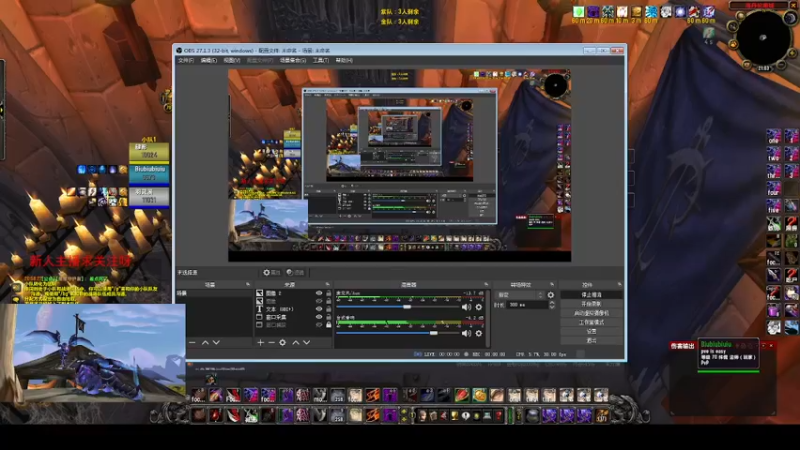800x450 pixels.
Task: Click the "one" macro button on the side action bar
Action: click(x=774, y=137)
